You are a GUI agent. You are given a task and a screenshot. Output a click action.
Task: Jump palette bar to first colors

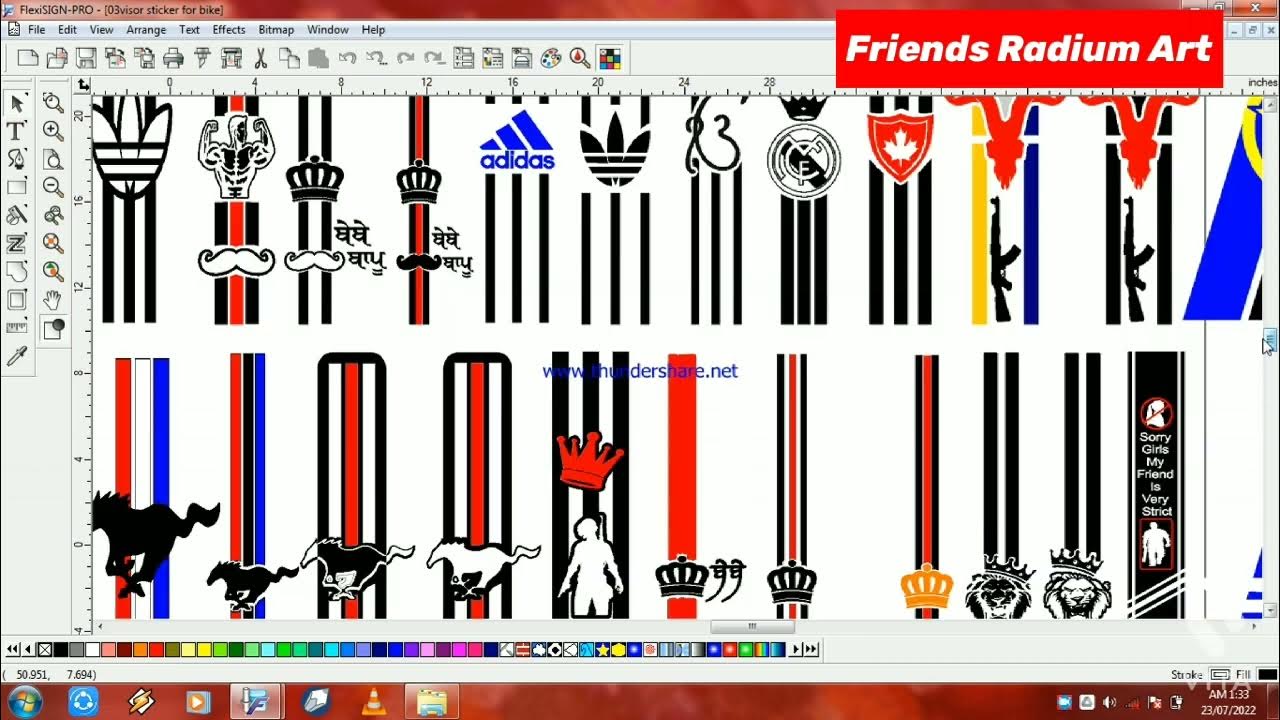click(13, 650)
